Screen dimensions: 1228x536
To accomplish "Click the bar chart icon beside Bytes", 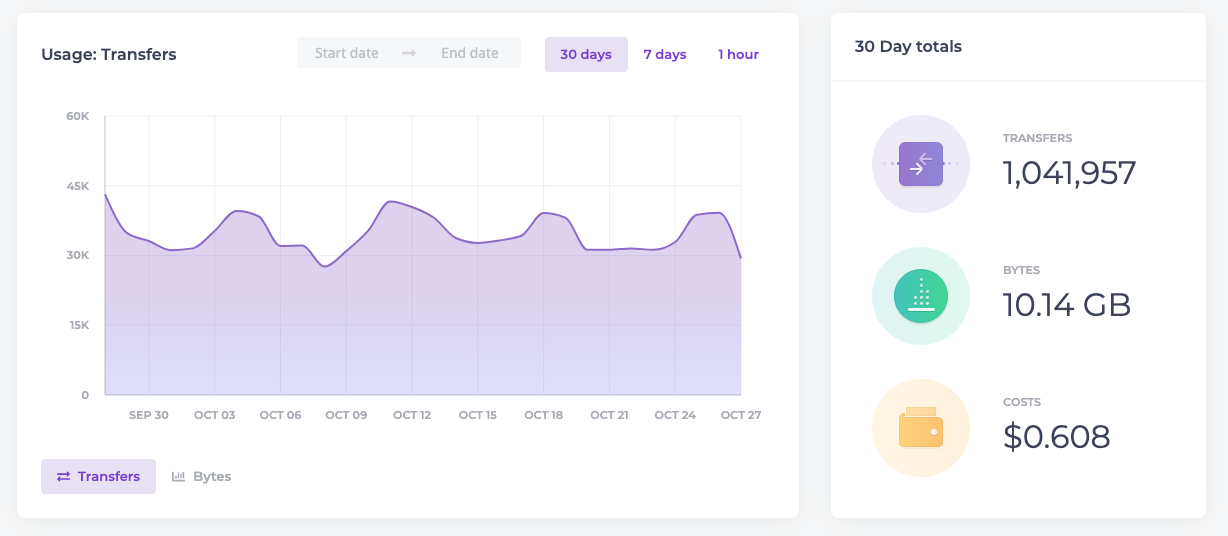I will [179, 477].
